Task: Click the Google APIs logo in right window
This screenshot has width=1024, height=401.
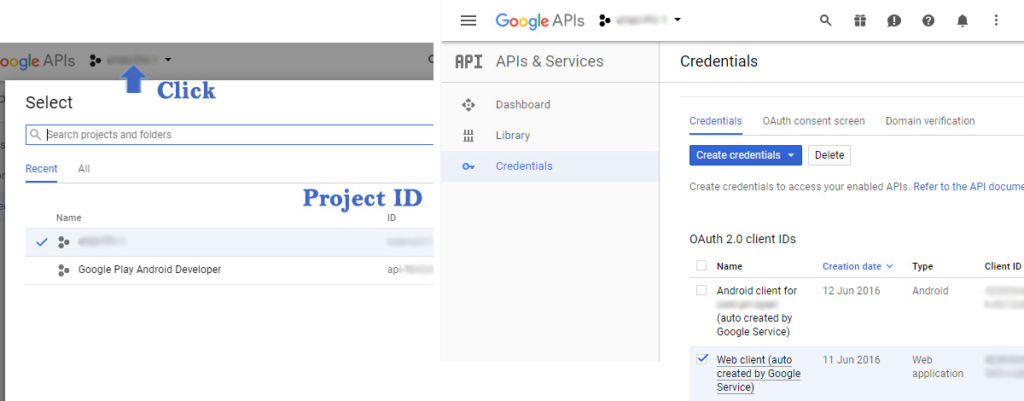Action: 539,20
